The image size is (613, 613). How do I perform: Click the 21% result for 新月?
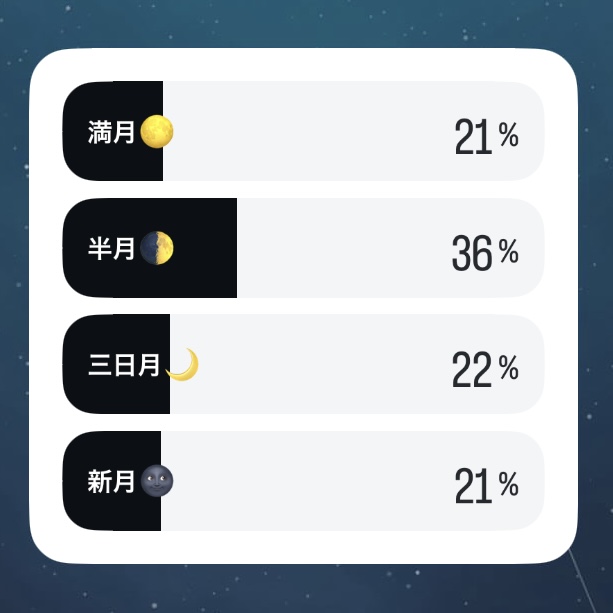pos(487,486)
